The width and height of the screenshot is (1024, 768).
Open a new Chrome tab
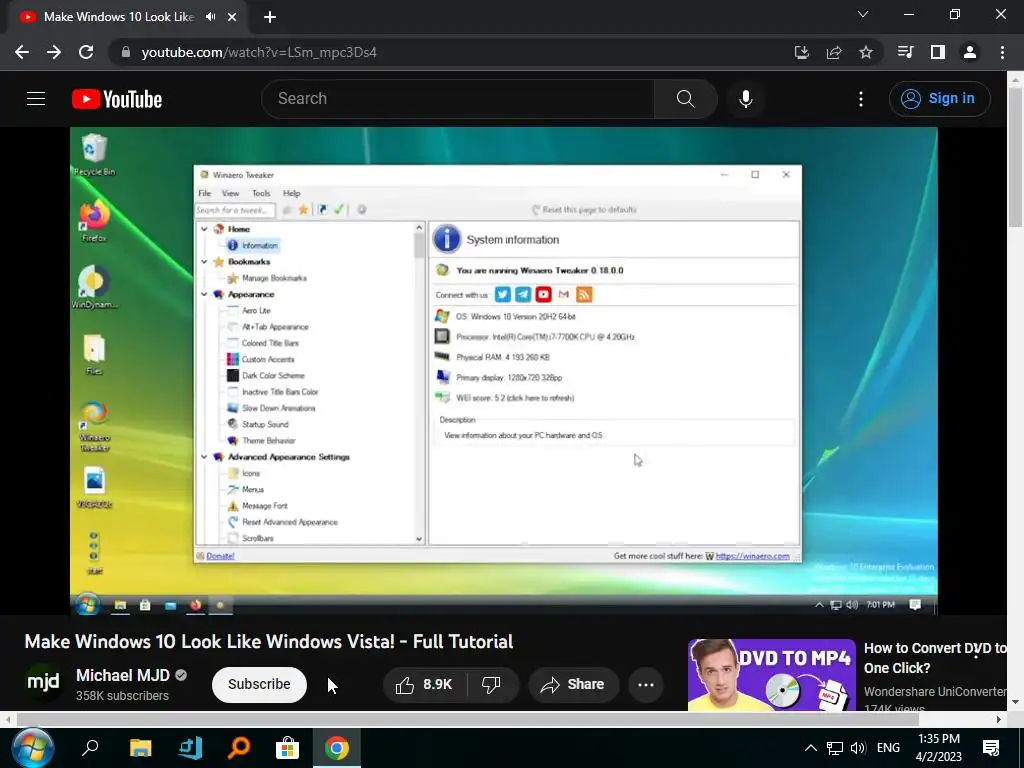tap(270, 17)
